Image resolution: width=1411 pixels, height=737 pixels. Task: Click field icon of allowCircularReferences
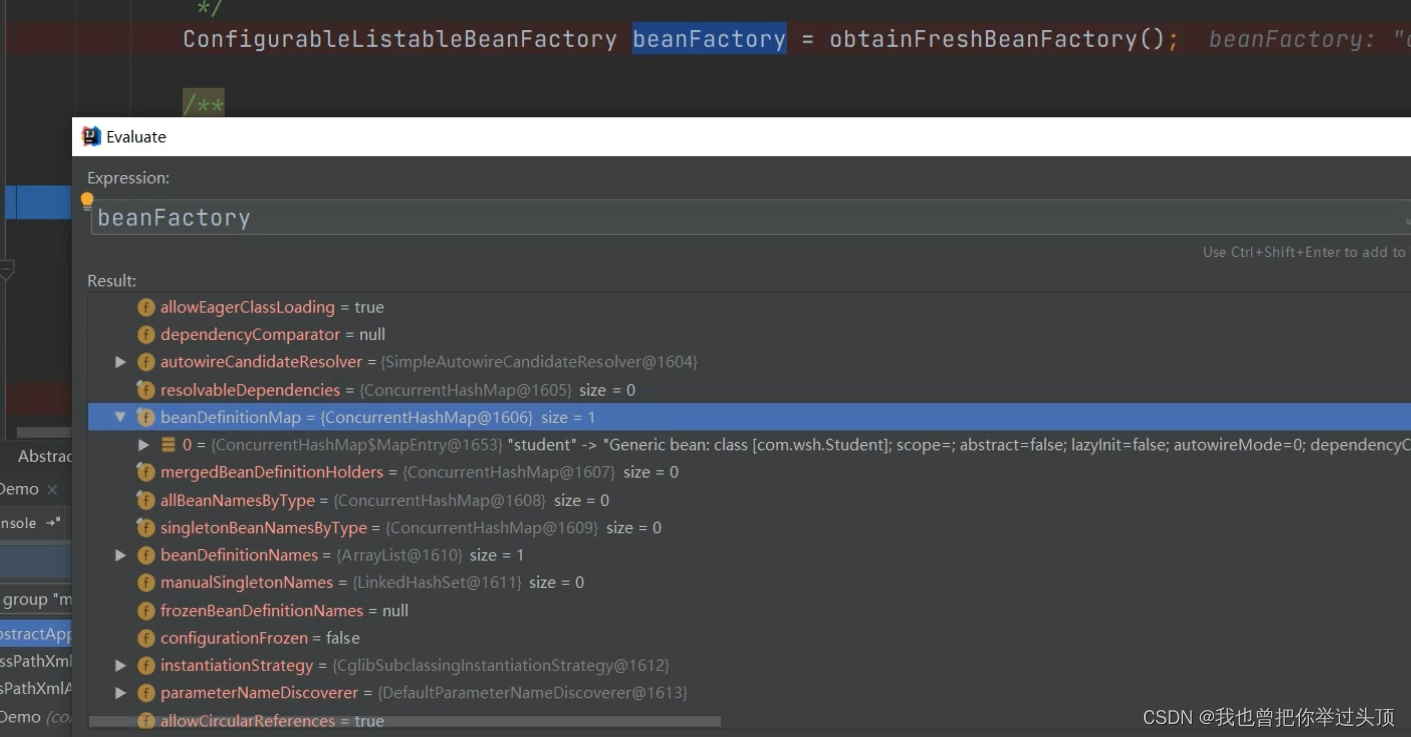pyautogui.click(x=146, y=720)
